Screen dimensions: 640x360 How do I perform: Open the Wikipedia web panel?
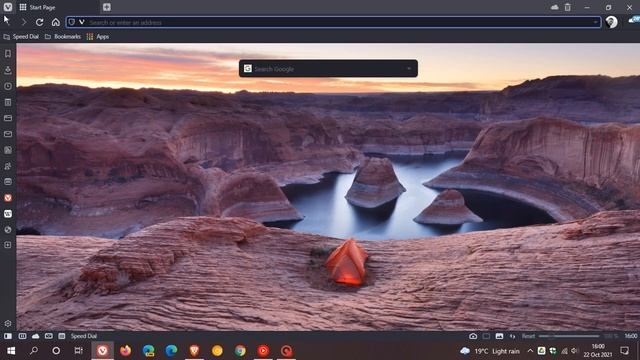coord(8,213)
